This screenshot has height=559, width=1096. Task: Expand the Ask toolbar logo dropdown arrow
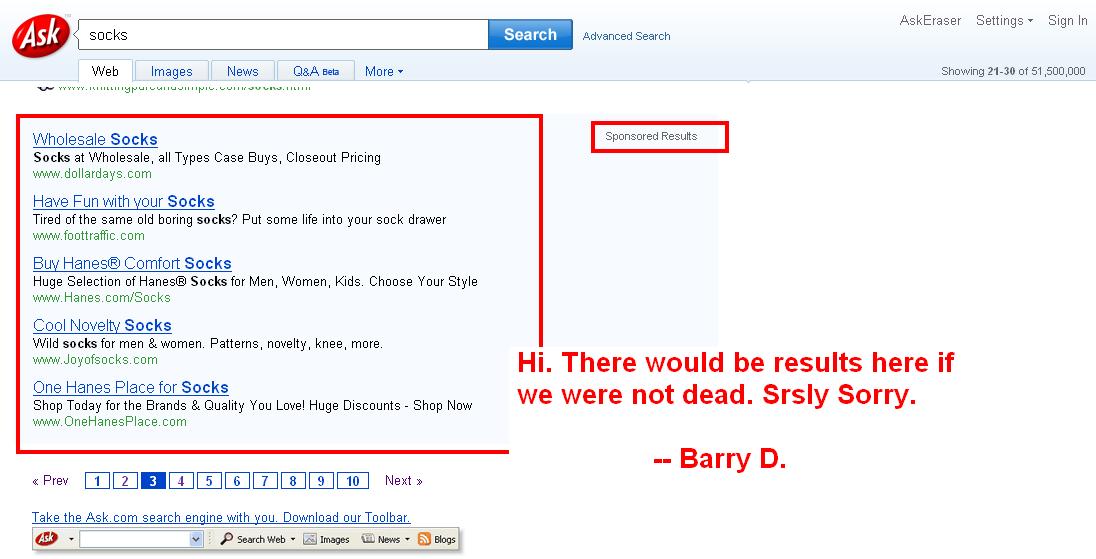[x=71, y=539]
